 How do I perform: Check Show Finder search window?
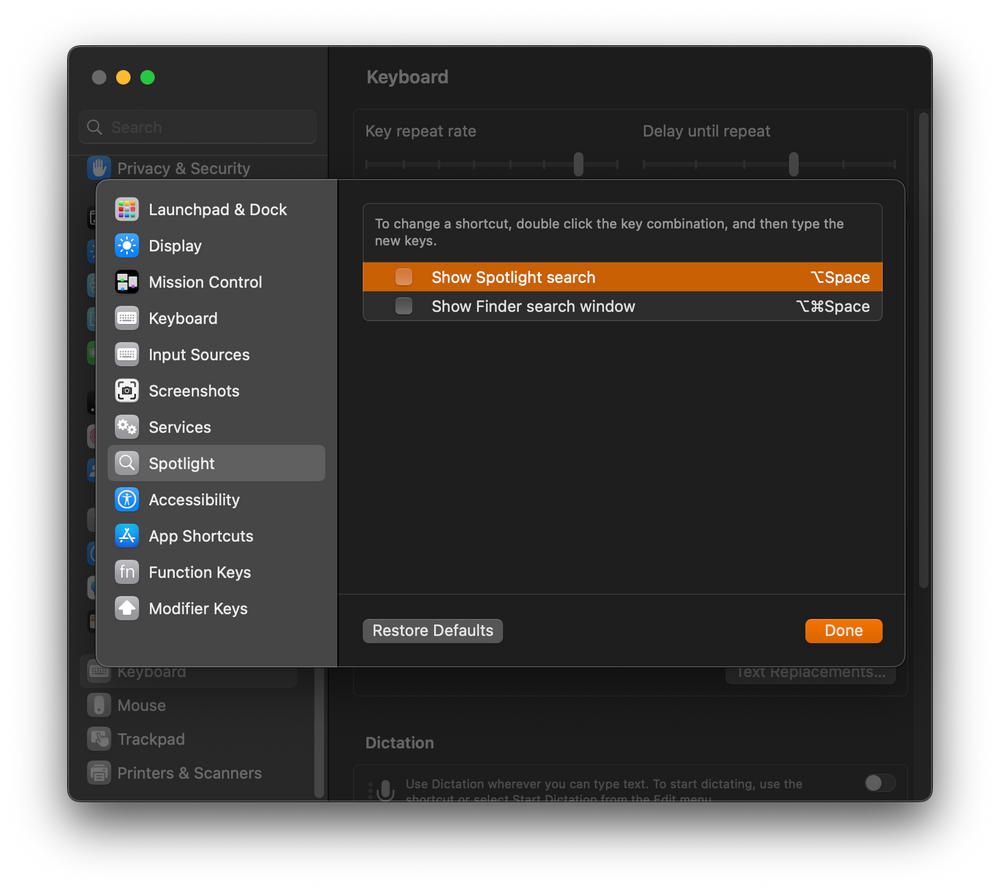(x=403, y=306)
